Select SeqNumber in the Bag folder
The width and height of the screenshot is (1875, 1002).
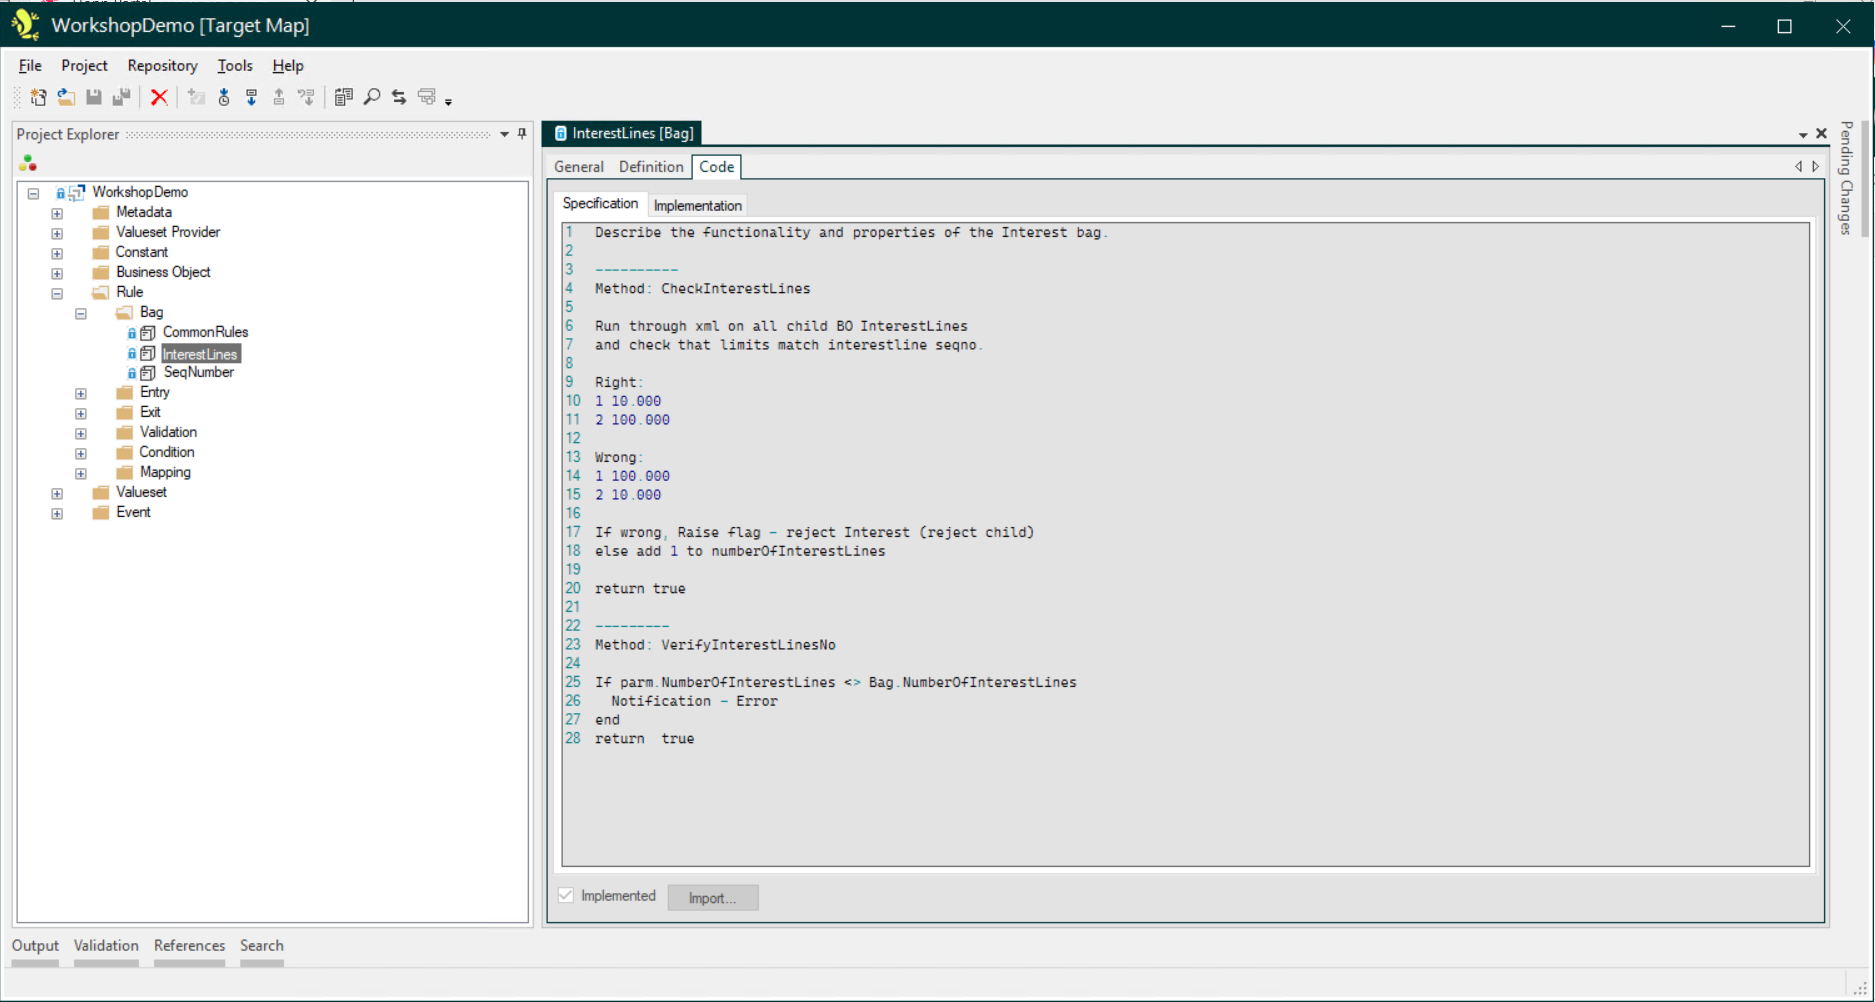(198, 372)
